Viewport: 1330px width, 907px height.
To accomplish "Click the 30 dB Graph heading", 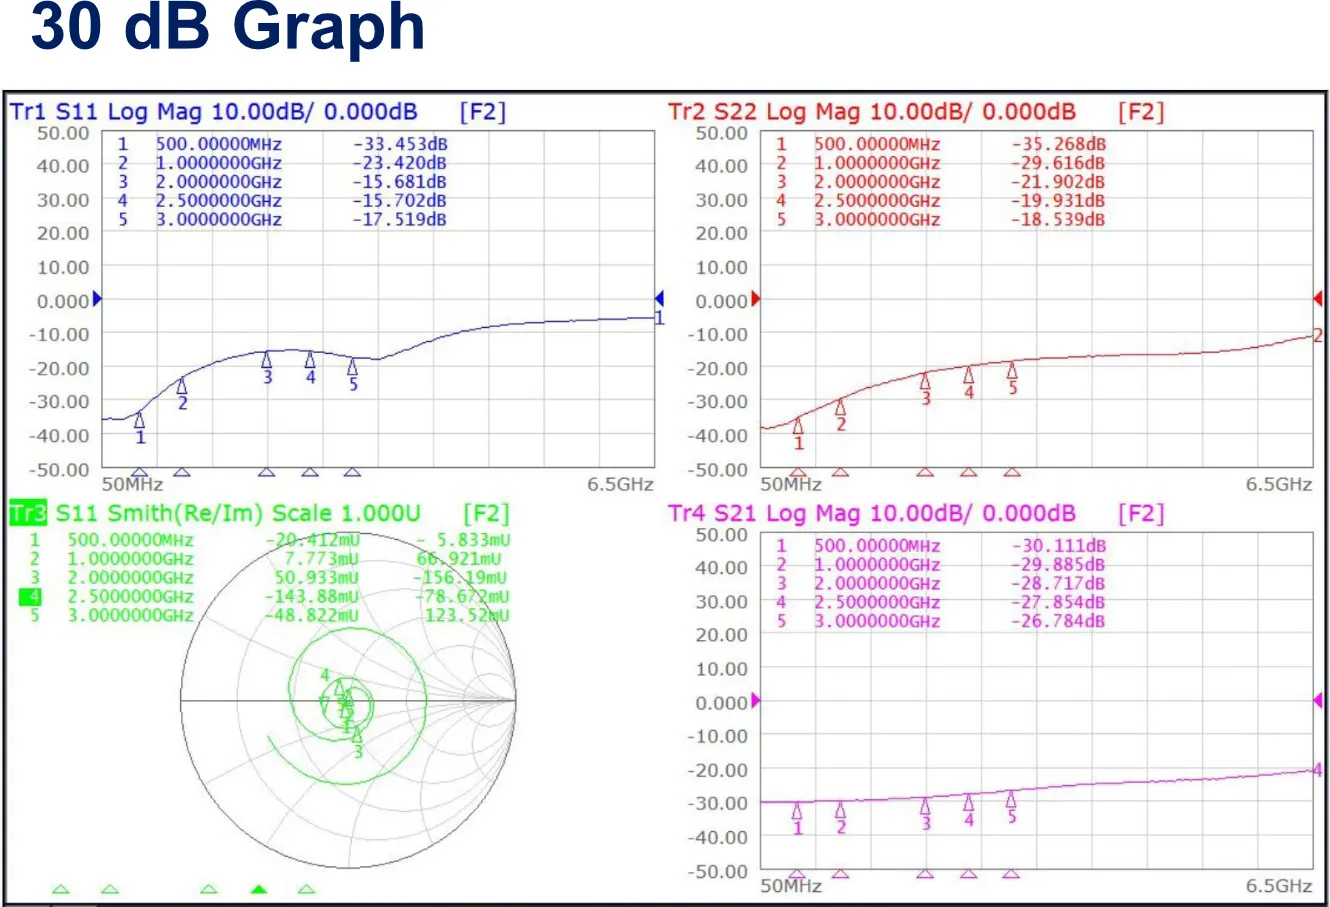I will coord(228,27).
